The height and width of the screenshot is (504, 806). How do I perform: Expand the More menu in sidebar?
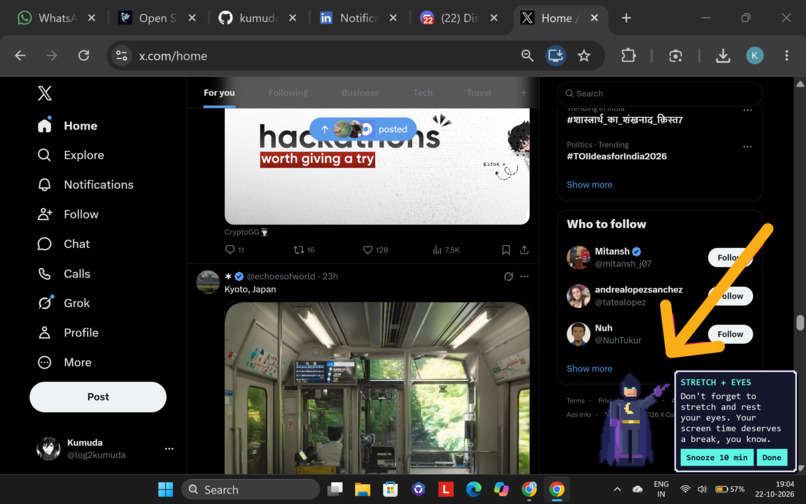pos(64,362)
